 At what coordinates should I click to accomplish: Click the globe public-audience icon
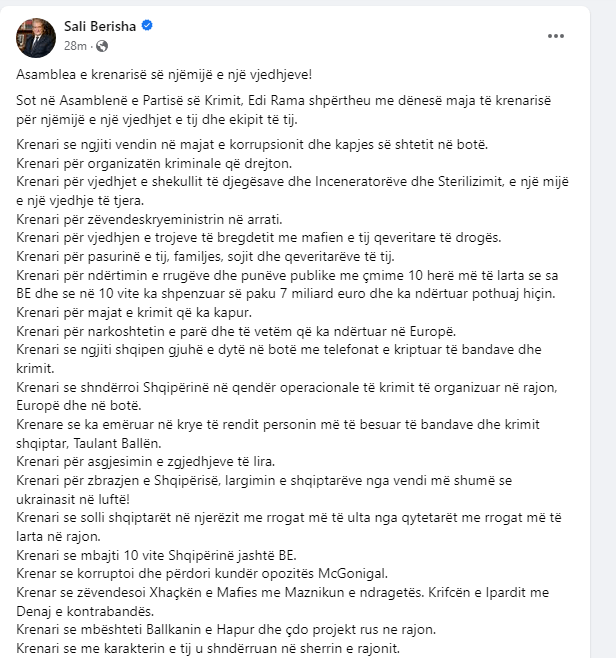pyautogui.click(x=102, y=46)
